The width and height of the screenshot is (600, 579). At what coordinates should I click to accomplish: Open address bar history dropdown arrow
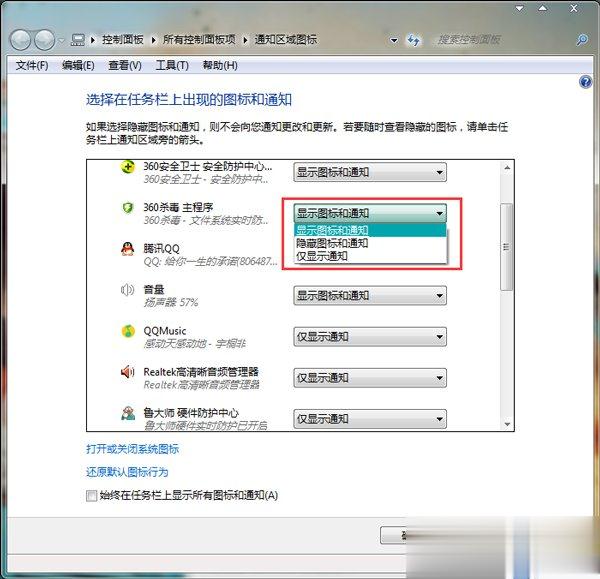coord(394,40)
